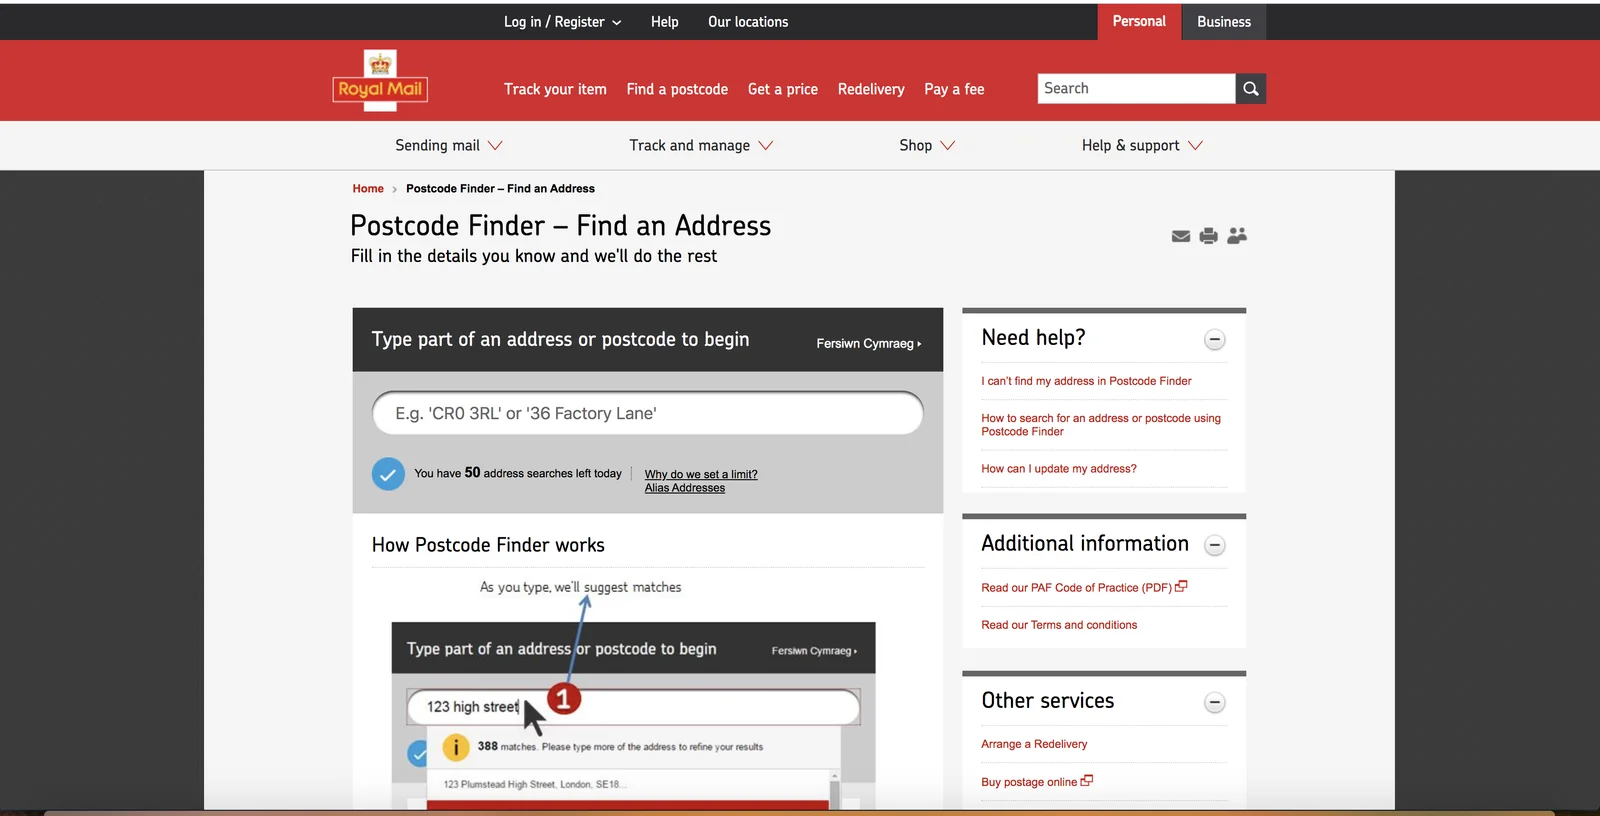The width and height of the screenshot is (1600, 816).
Task: Expand the Help & support menu
Action: [1142, 145]
